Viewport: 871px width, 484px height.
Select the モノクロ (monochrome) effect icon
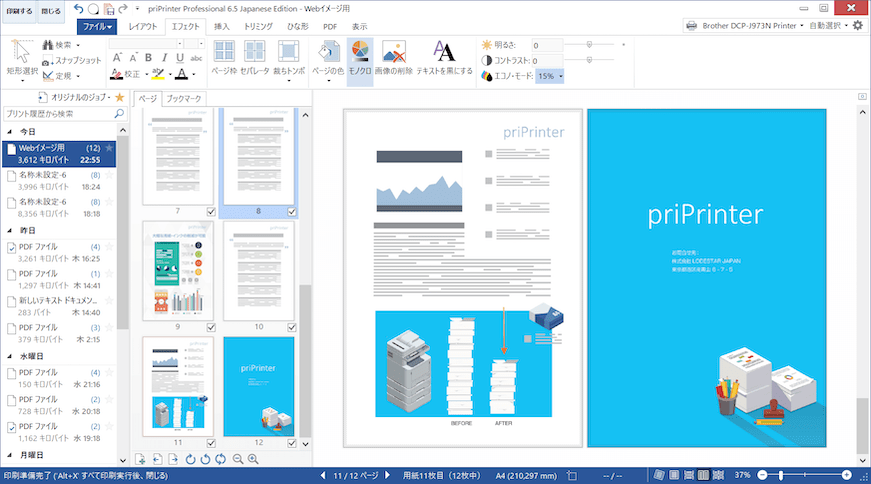click(360, 58)
